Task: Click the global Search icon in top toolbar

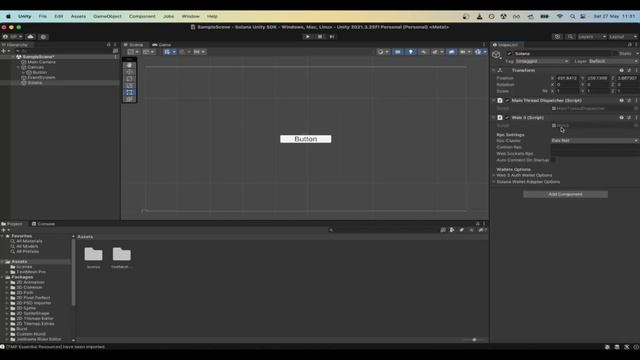Action: [570, 37]
